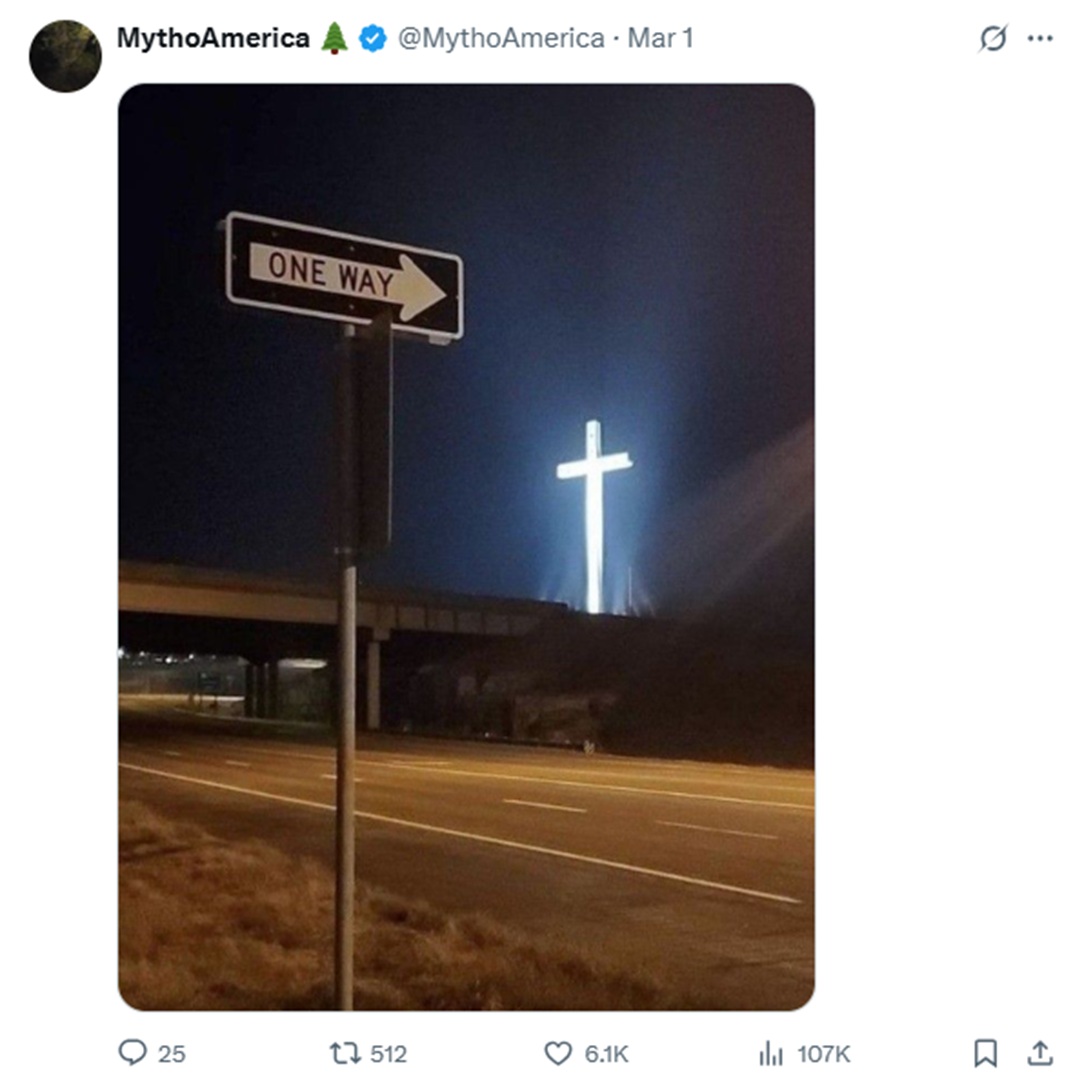The height and width of the screenshot is (1088, 1079).
Task: Share the post via upload arrow icon
Action: 1039,1053
